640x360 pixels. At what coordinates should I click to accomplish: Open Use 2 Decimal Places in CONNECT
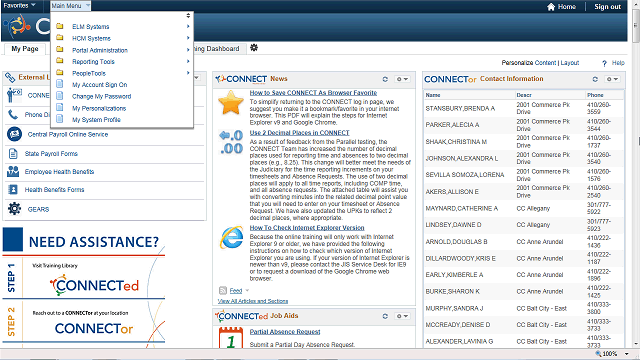[300, 133]
